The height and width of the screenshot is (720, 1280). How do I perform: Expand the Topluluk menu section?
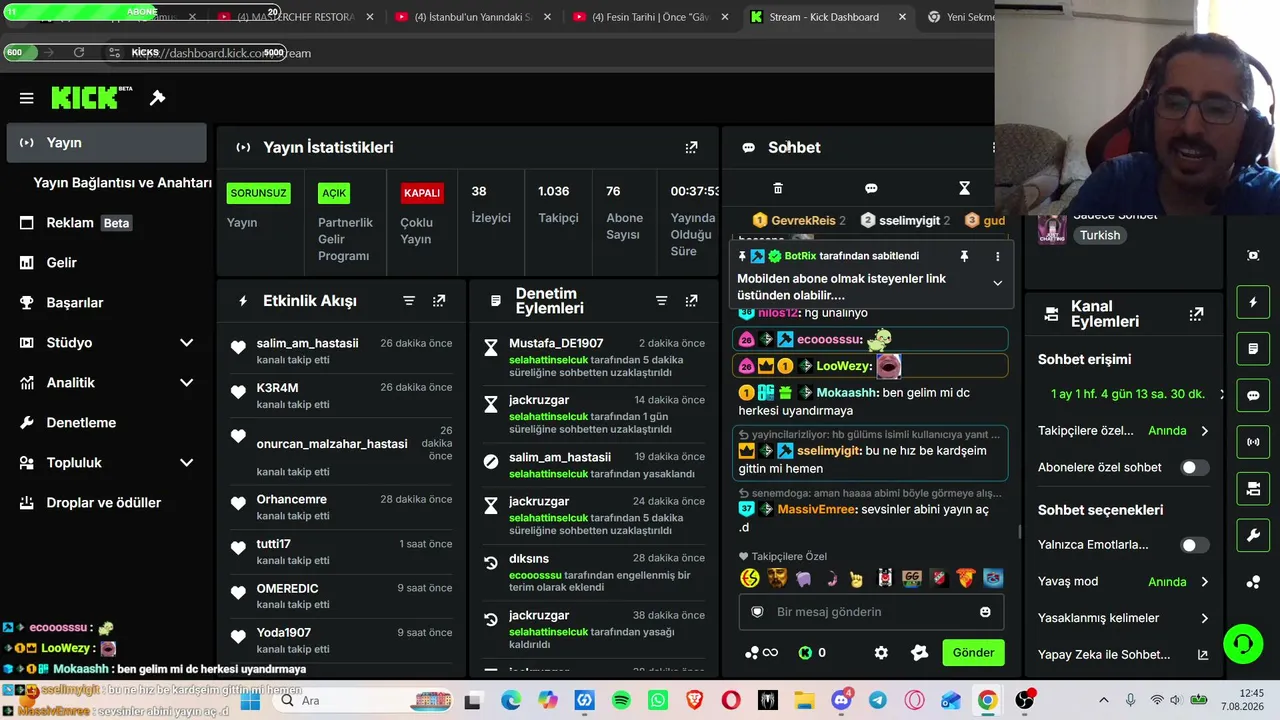(x=186, y=463)
